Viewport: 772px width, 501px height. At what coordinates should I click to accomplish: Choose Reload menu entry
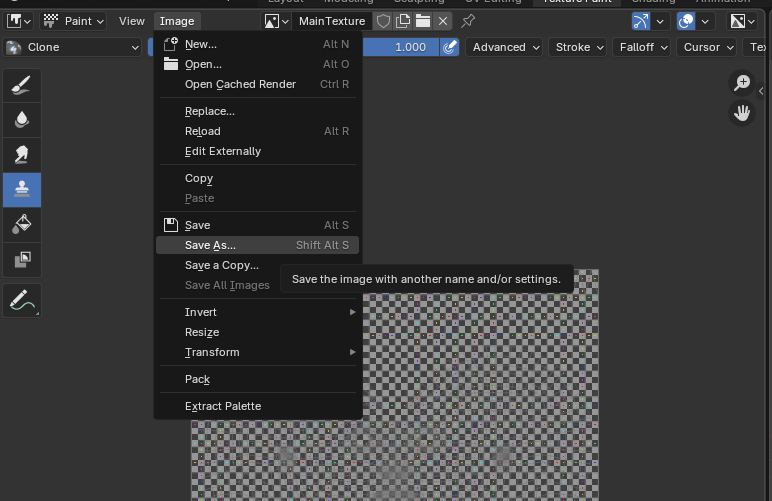tap(257, 131)
